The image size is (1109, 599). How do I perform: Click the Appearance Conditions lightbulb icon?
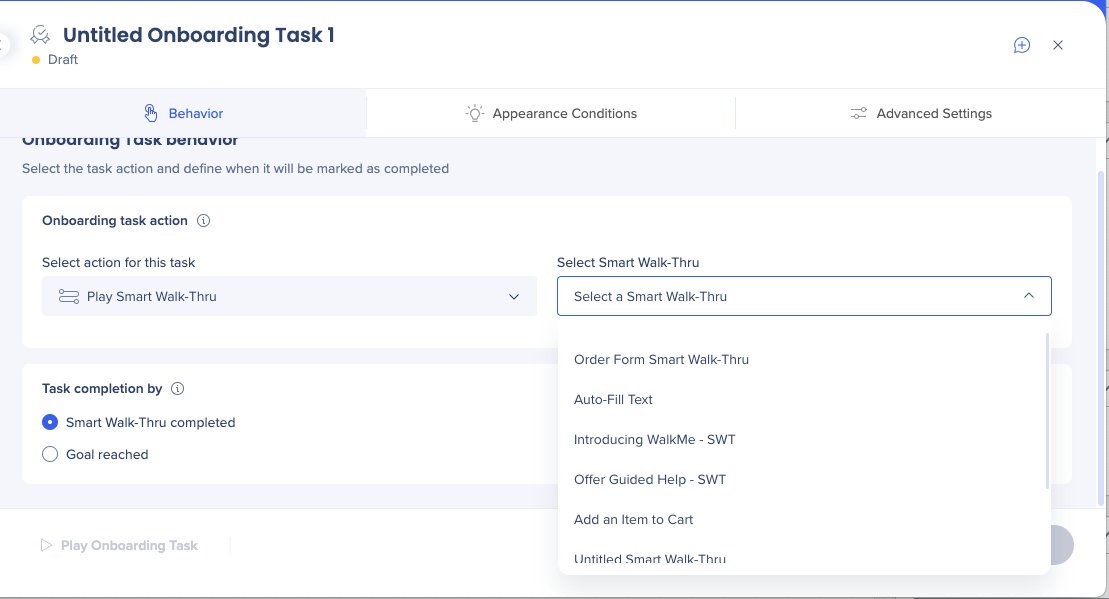coord(475,113)
